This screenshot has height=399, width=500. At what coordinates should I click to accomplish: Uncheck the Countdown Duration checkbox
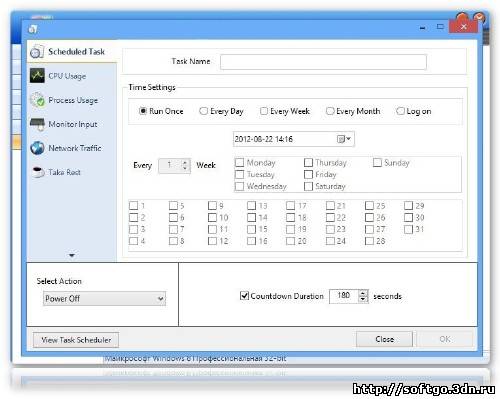[x=244, y=296]
